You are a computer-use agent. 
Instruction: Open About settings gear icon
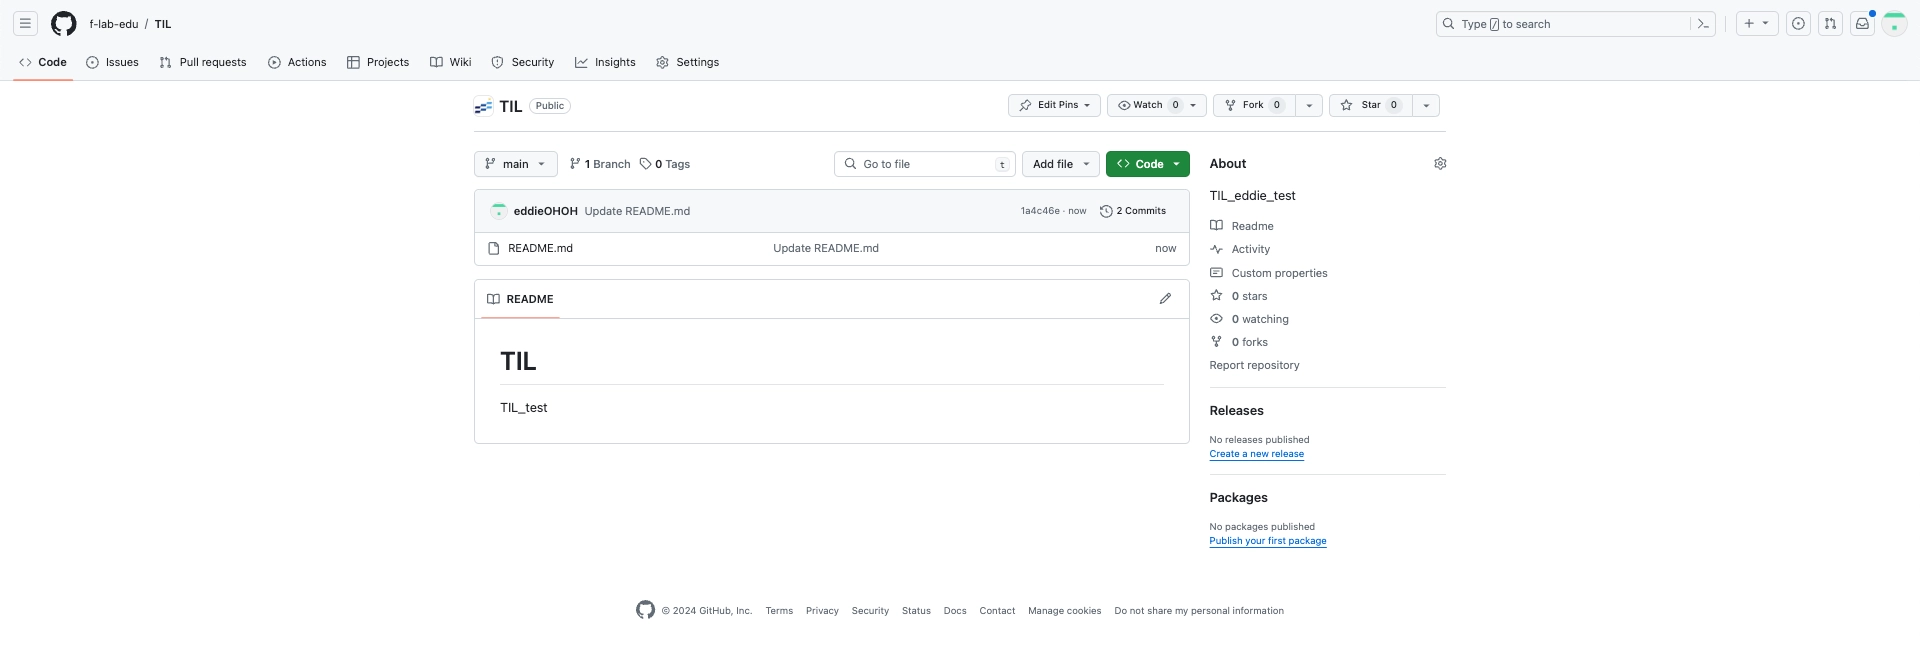point(1440,164)
